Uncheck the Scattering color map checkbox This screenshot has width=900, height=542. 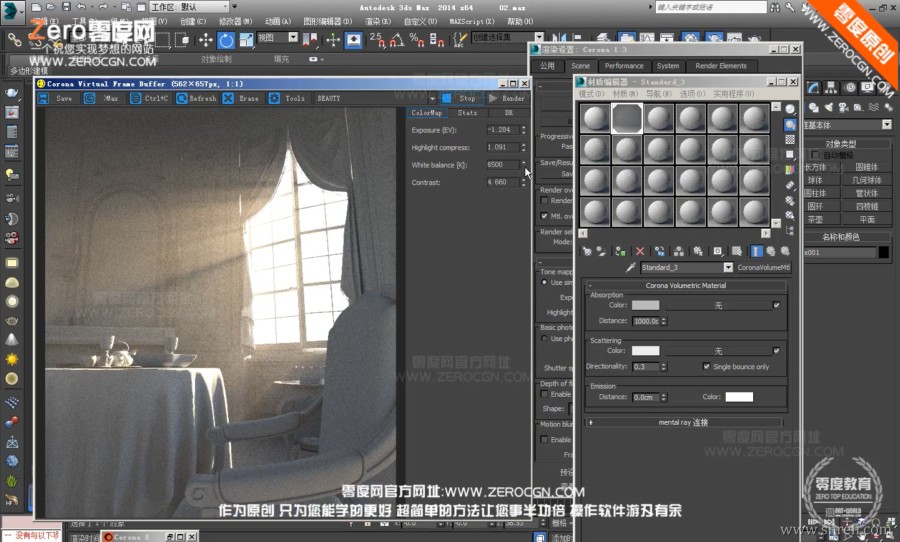(x=777, y=351)
